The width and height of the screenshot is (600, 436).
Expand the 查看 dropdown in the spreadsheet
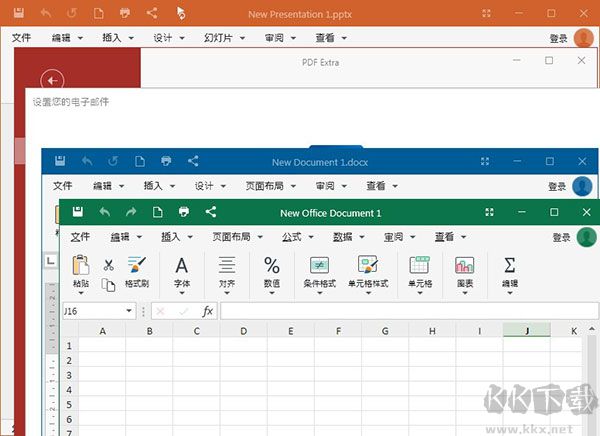(463, 237)
